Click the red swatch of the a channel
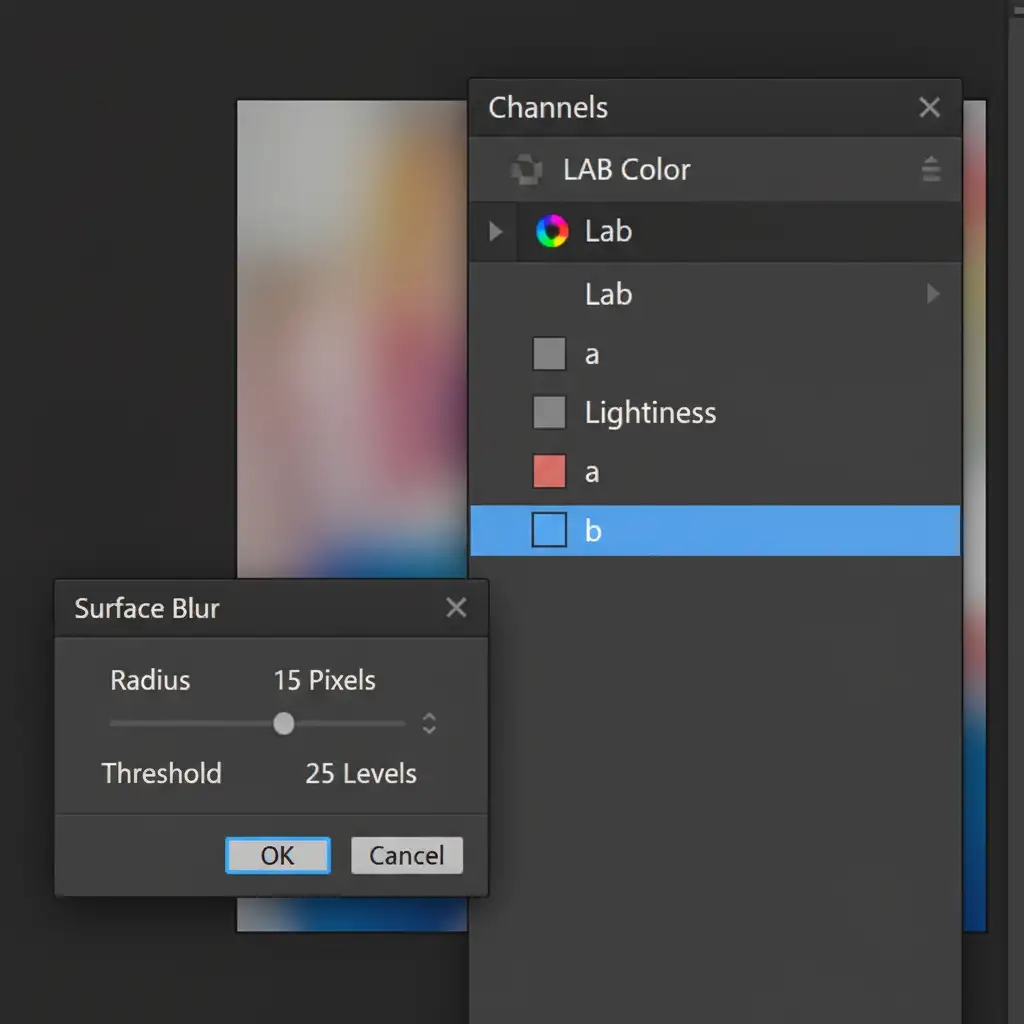Screen dimensions: 1024x1024 pos(549,471)
